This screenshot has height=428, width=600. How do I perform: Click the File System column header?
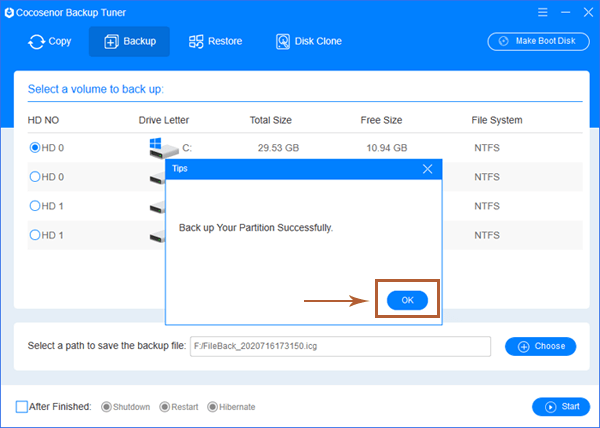click(x=497, y=120)
